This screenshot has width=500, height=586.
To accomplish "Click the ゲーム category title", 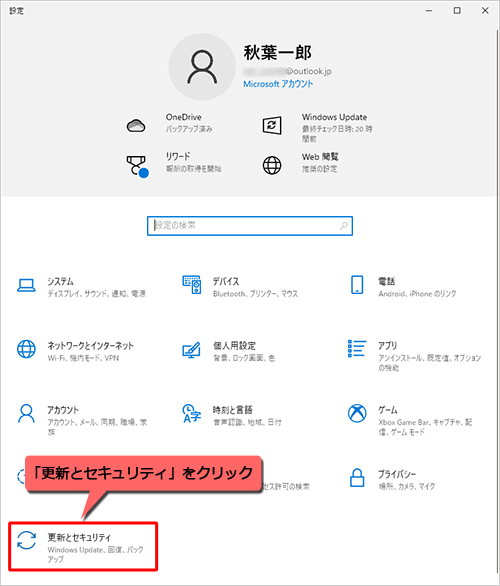I will pos(388,410).
